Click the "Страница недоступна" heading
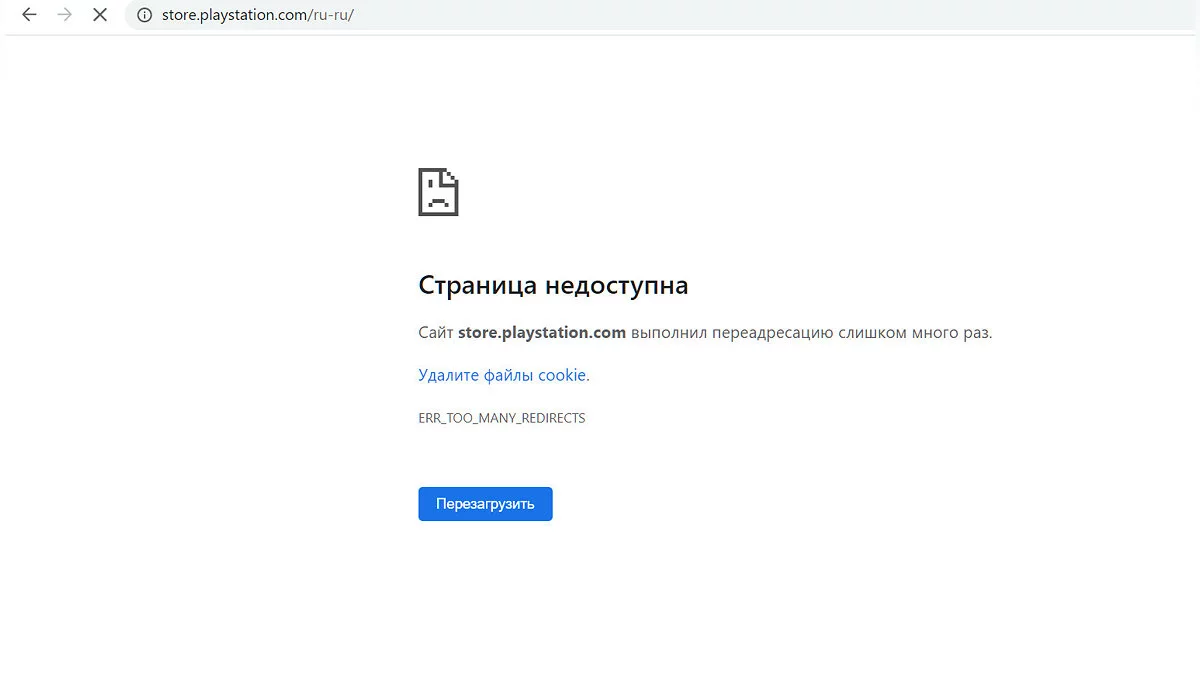 click(x=553, y=285)
